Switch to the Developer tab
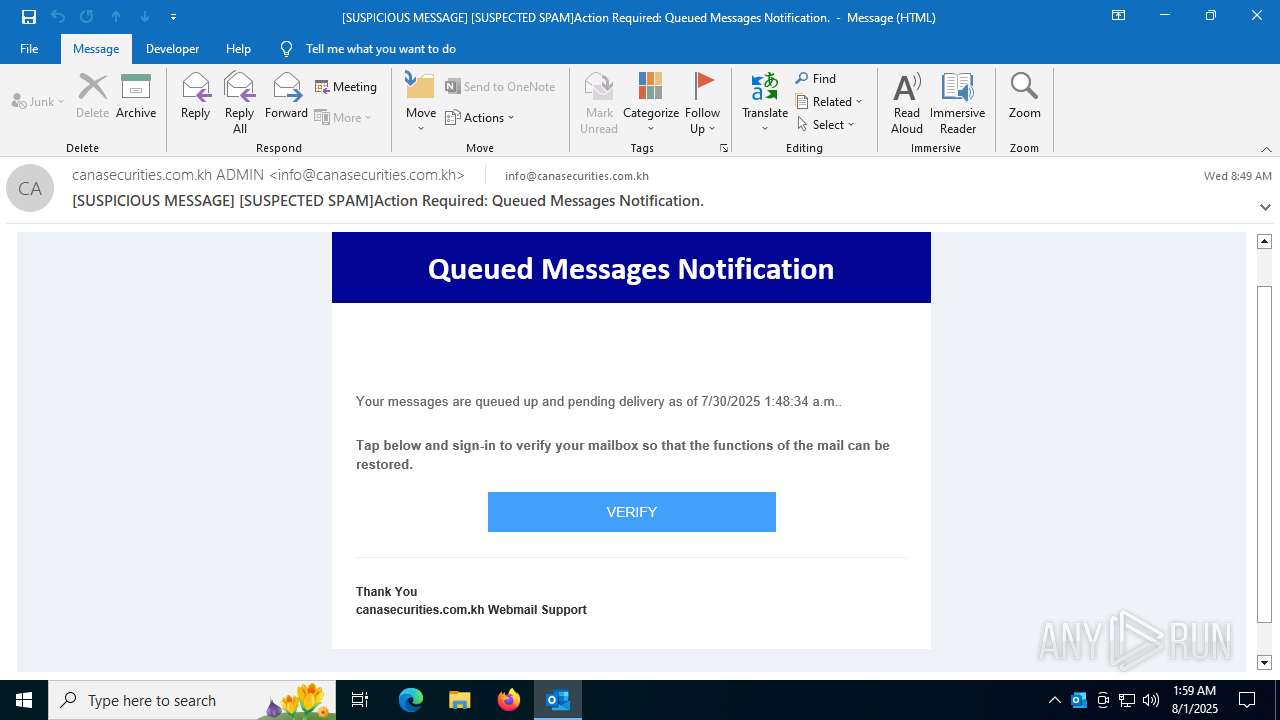Viewport: 1280px width, 720px height. (x=172, y=48)
